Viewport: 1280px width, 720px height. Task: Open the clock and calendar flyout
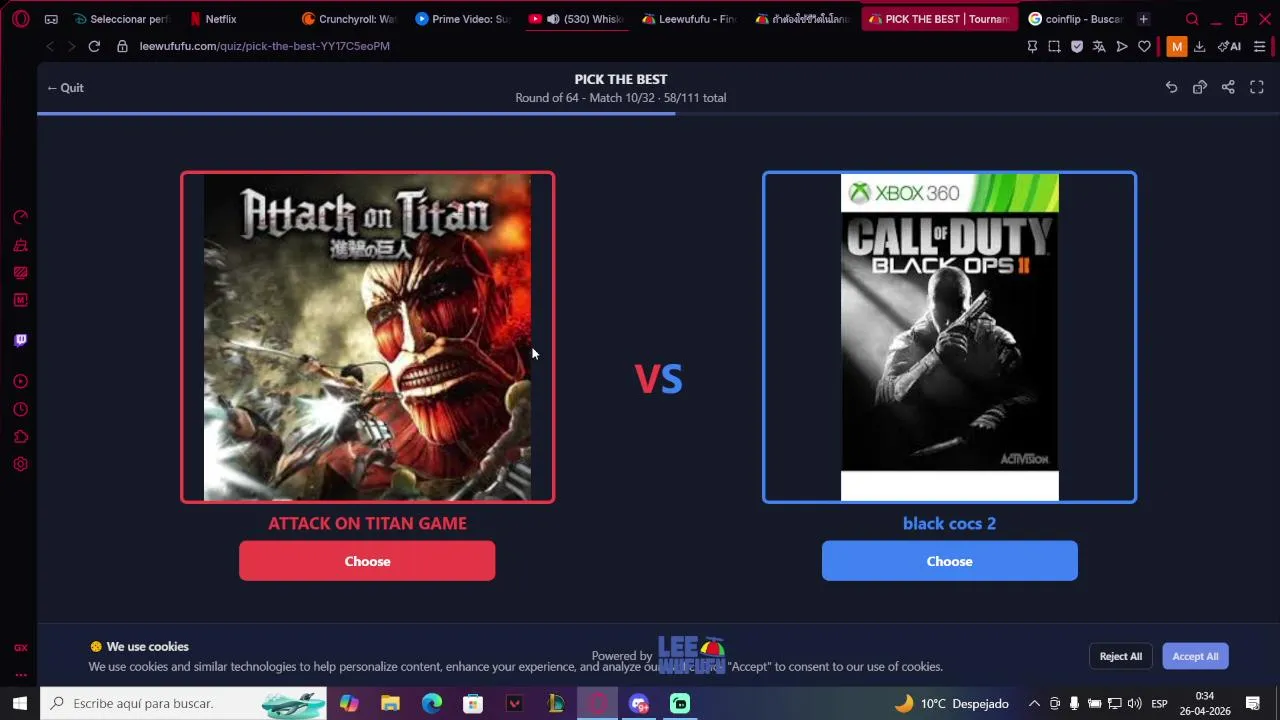point(1204,703)
